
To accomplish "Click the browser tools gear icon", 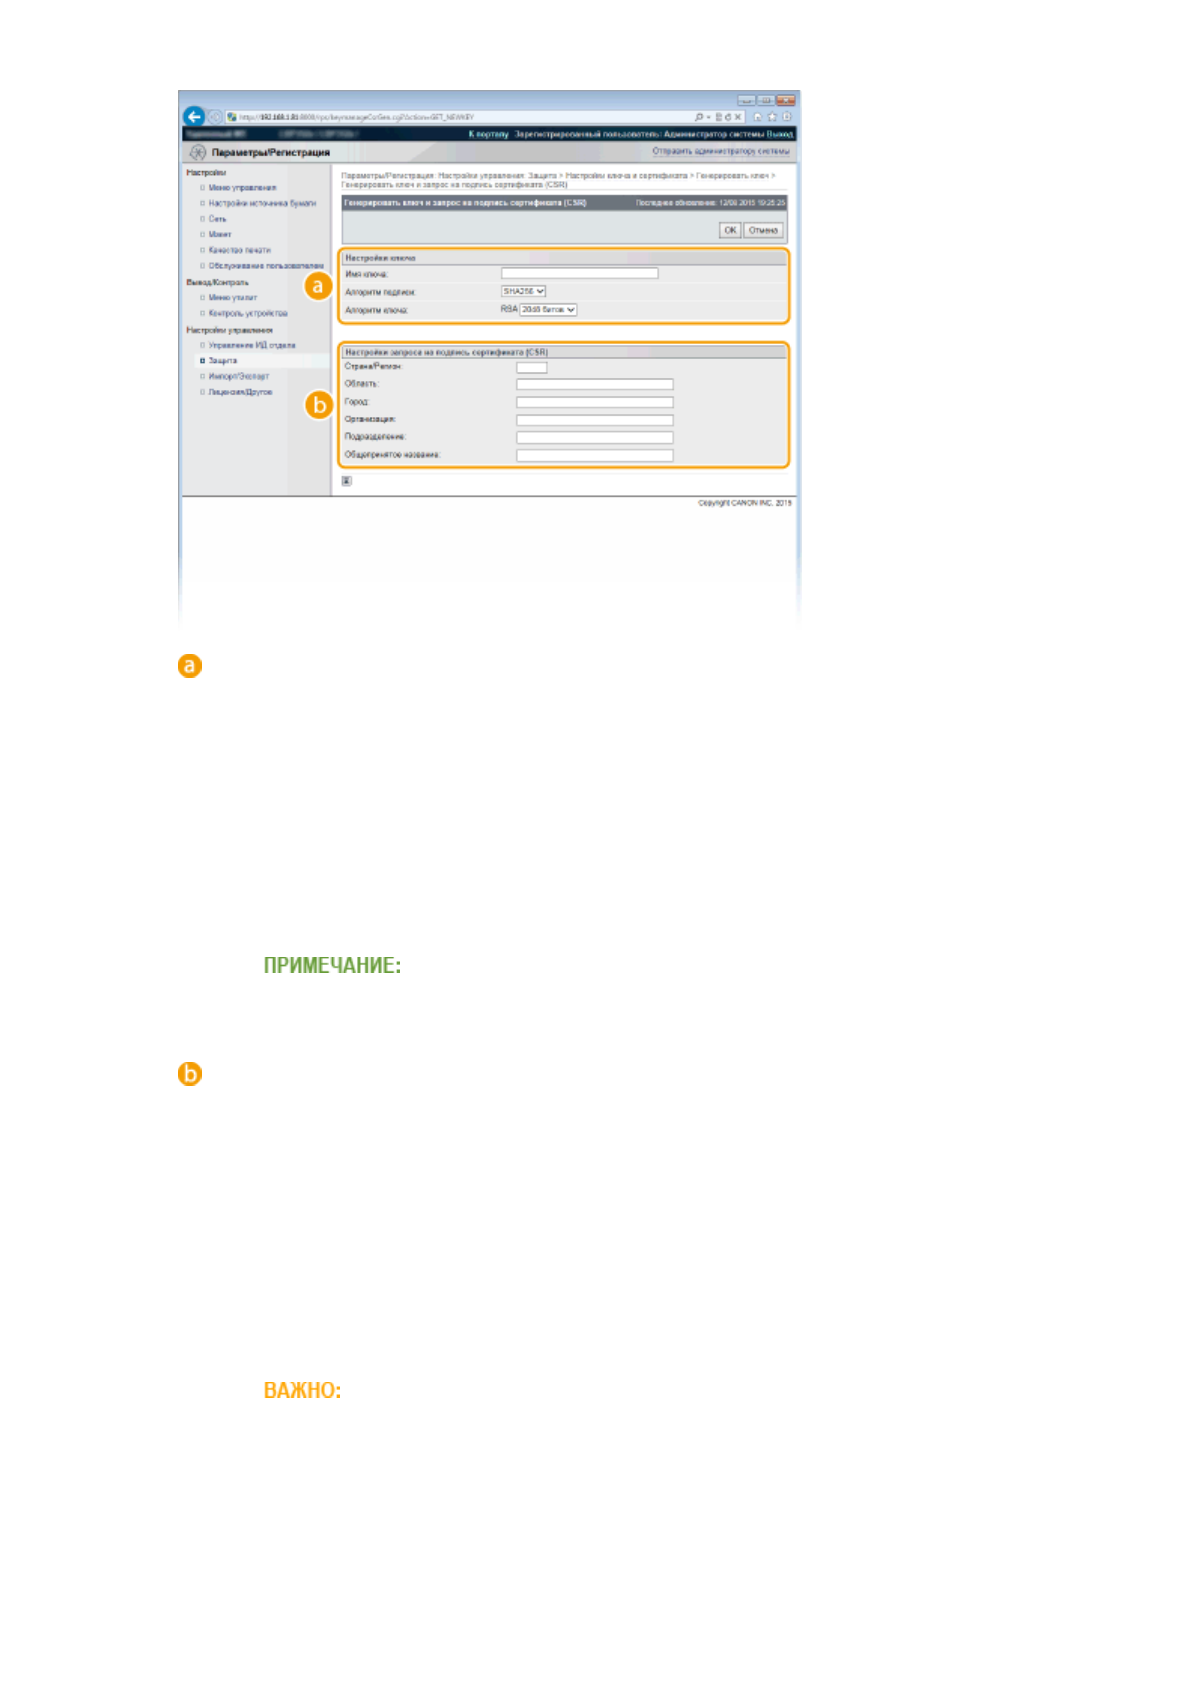I will coord(786,117).
